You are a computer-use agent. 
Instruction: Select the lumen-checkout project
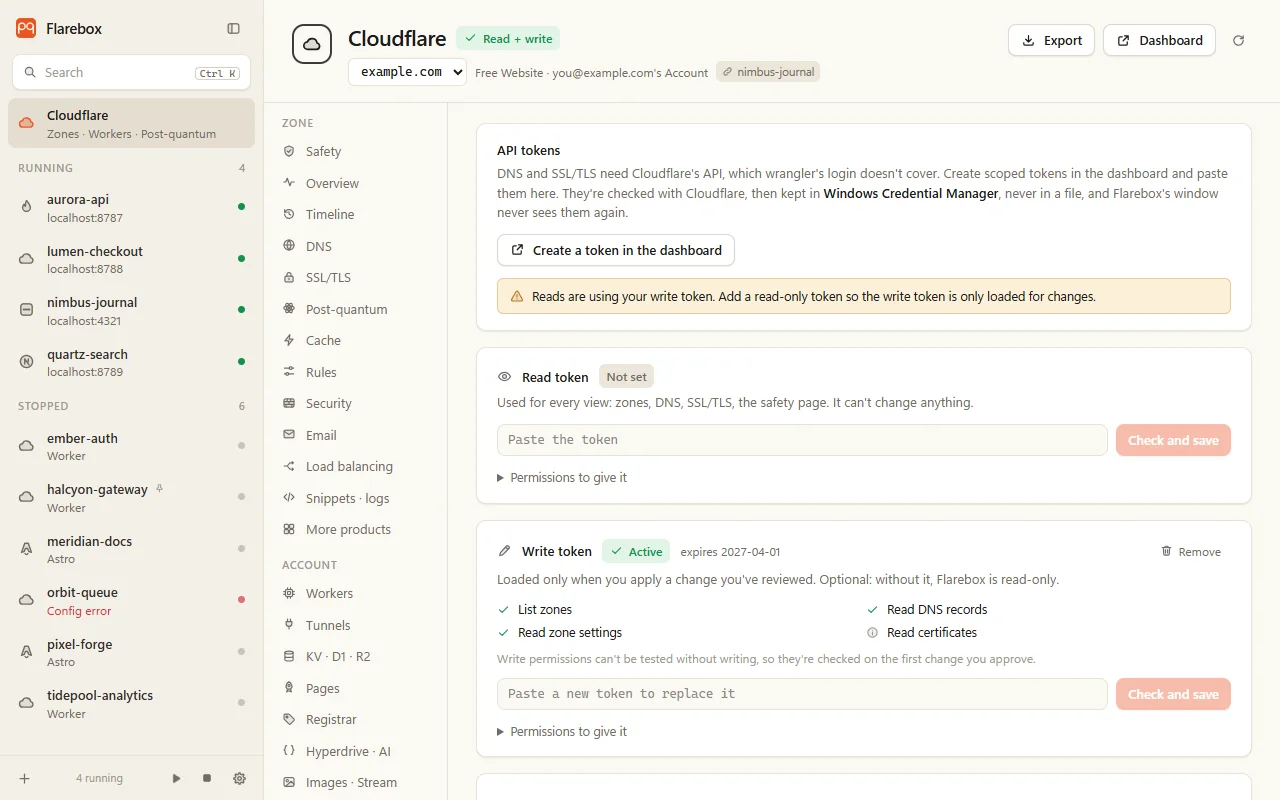(131, 259)
